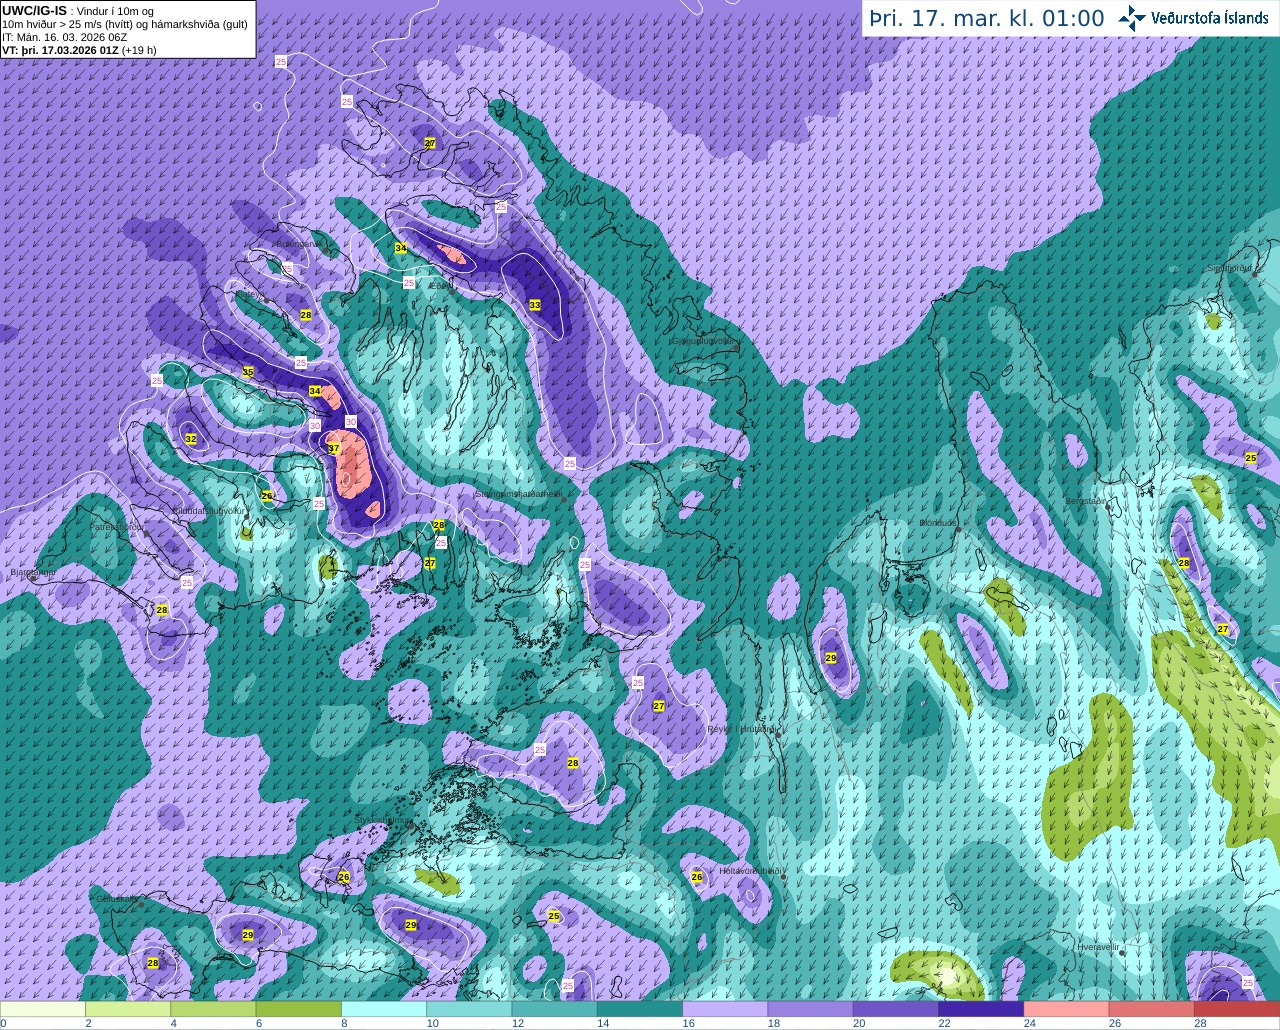Click the scale tick label 16

(688, 1023)
